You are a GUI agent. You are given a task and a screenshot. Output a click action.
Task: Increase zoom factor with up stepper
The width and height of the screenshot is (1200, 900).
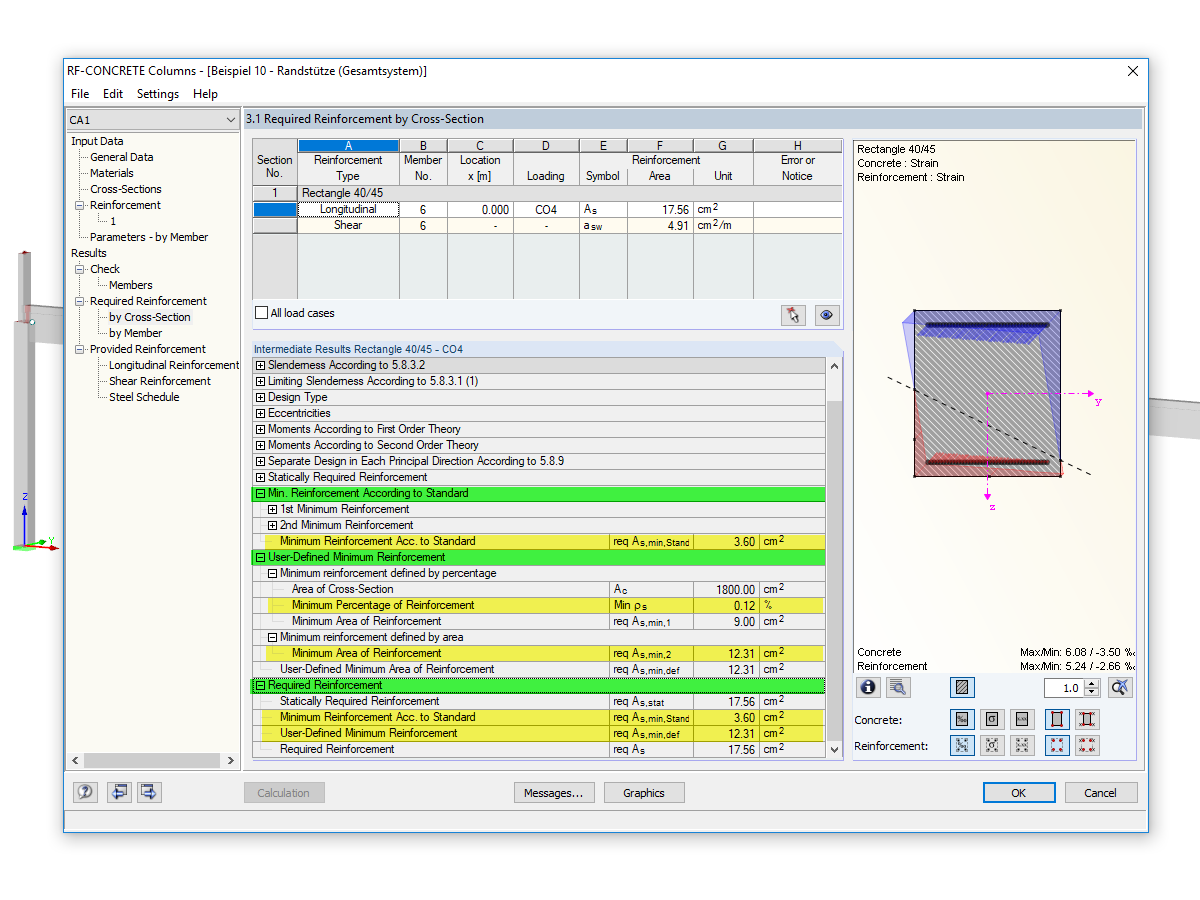[1092, 684]
